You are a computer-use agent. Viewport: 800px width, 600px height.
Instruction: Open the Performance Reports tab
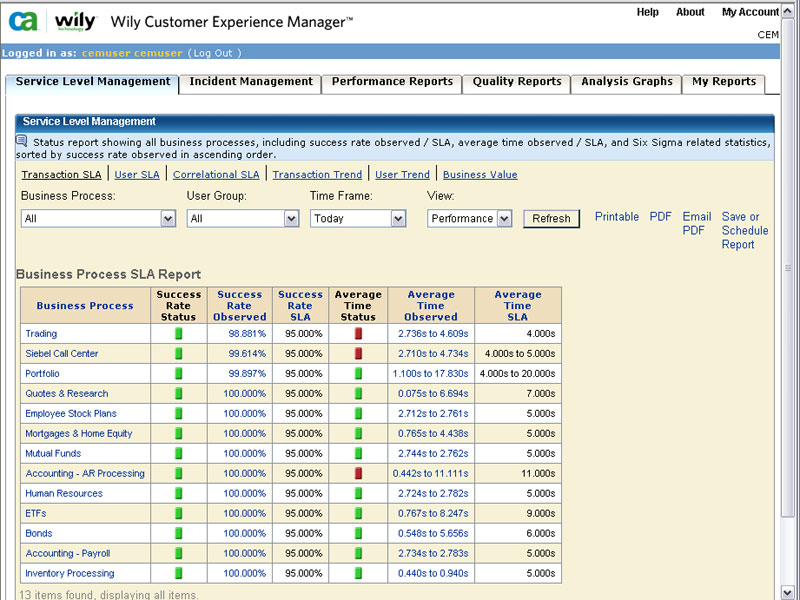392,82
